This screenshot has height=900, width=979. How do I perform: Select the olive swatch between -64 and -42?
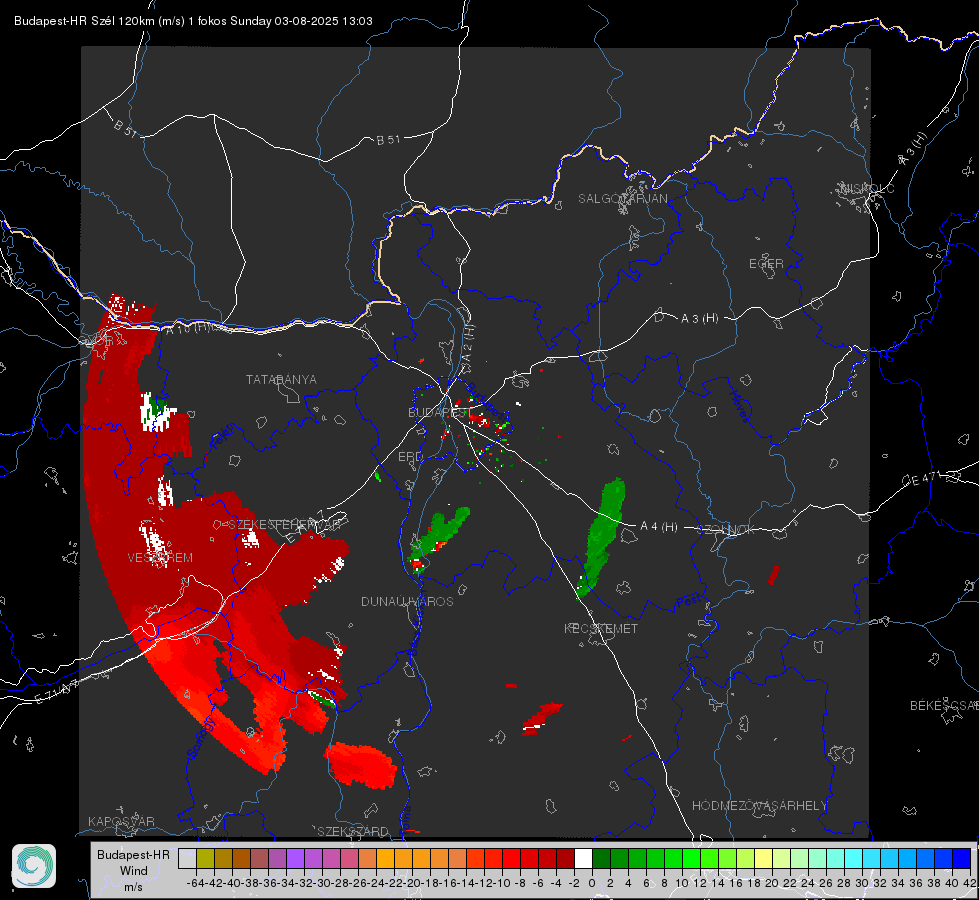[x=205, y=858]
